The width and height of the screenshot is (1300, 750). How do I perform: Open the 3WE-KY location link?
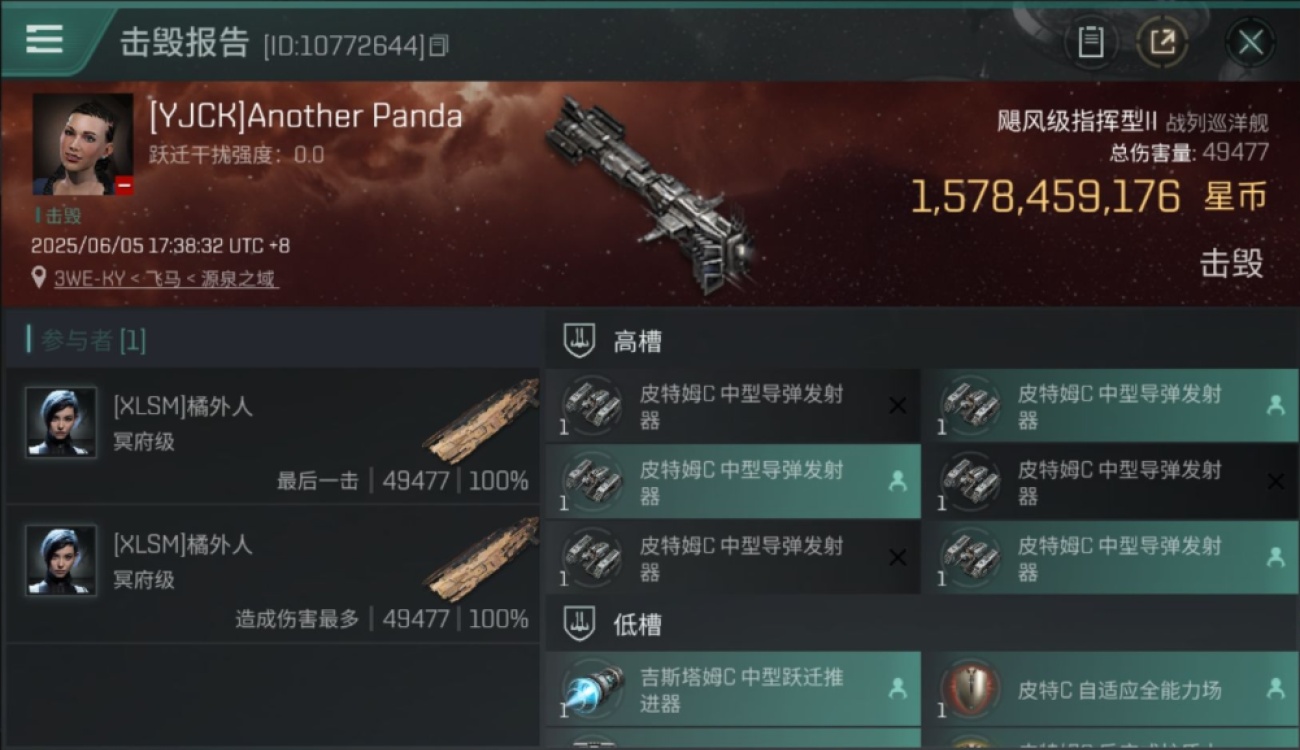pos(166,279)
